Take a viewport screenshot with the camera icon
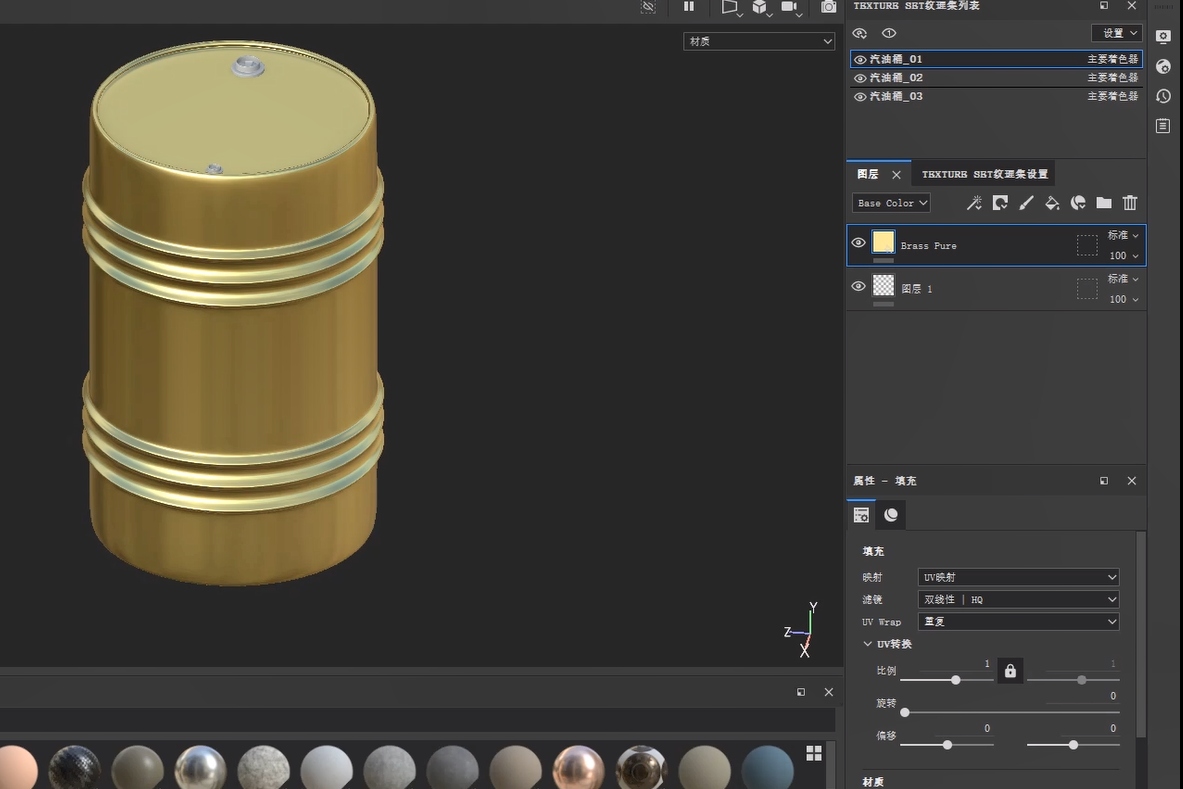1183x789 pixels. pyautogui.click(x=829, y=7)
